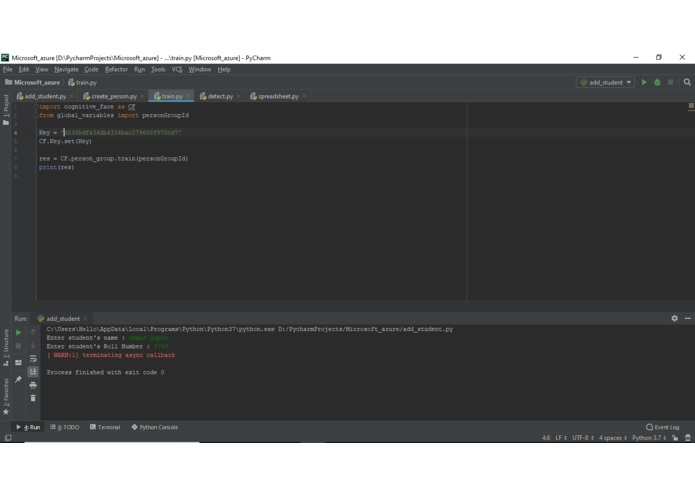Print console output with printer icon
The width and height of the screenshot is (695, 494).
[33, 385]
